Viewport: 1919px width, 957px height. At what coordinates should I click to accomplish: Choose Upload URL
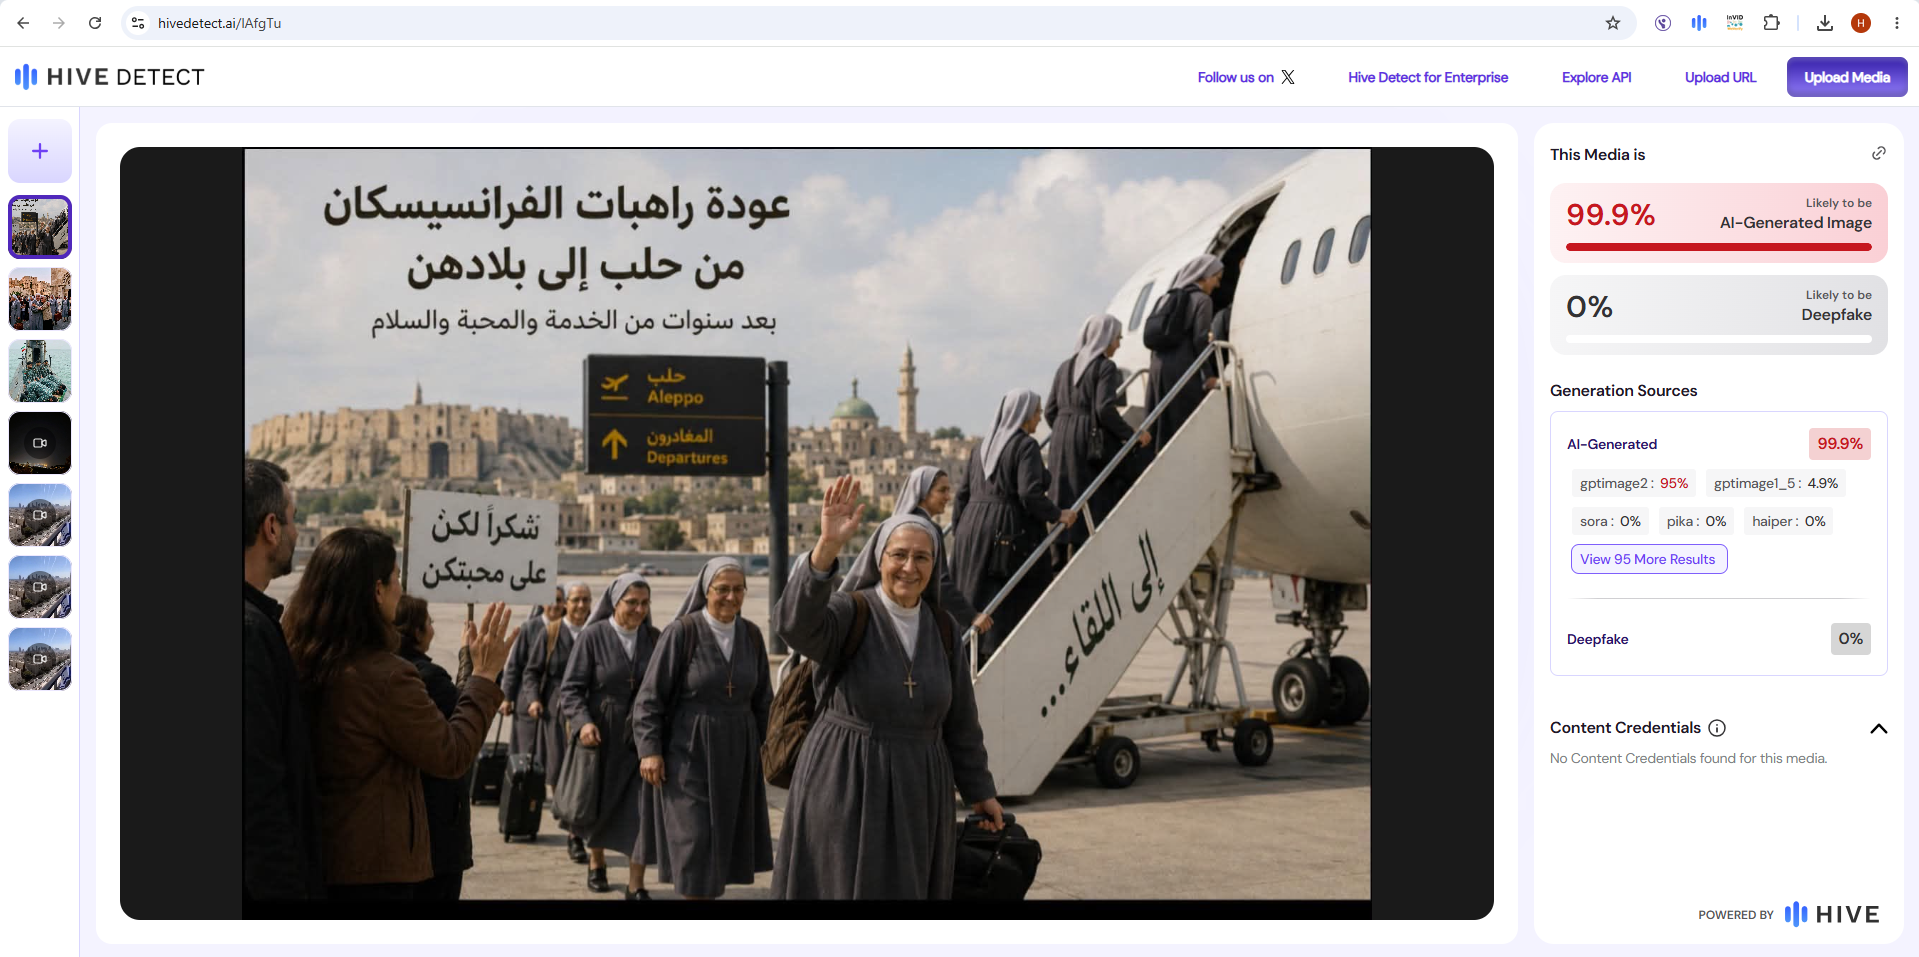click(1720, 77)
